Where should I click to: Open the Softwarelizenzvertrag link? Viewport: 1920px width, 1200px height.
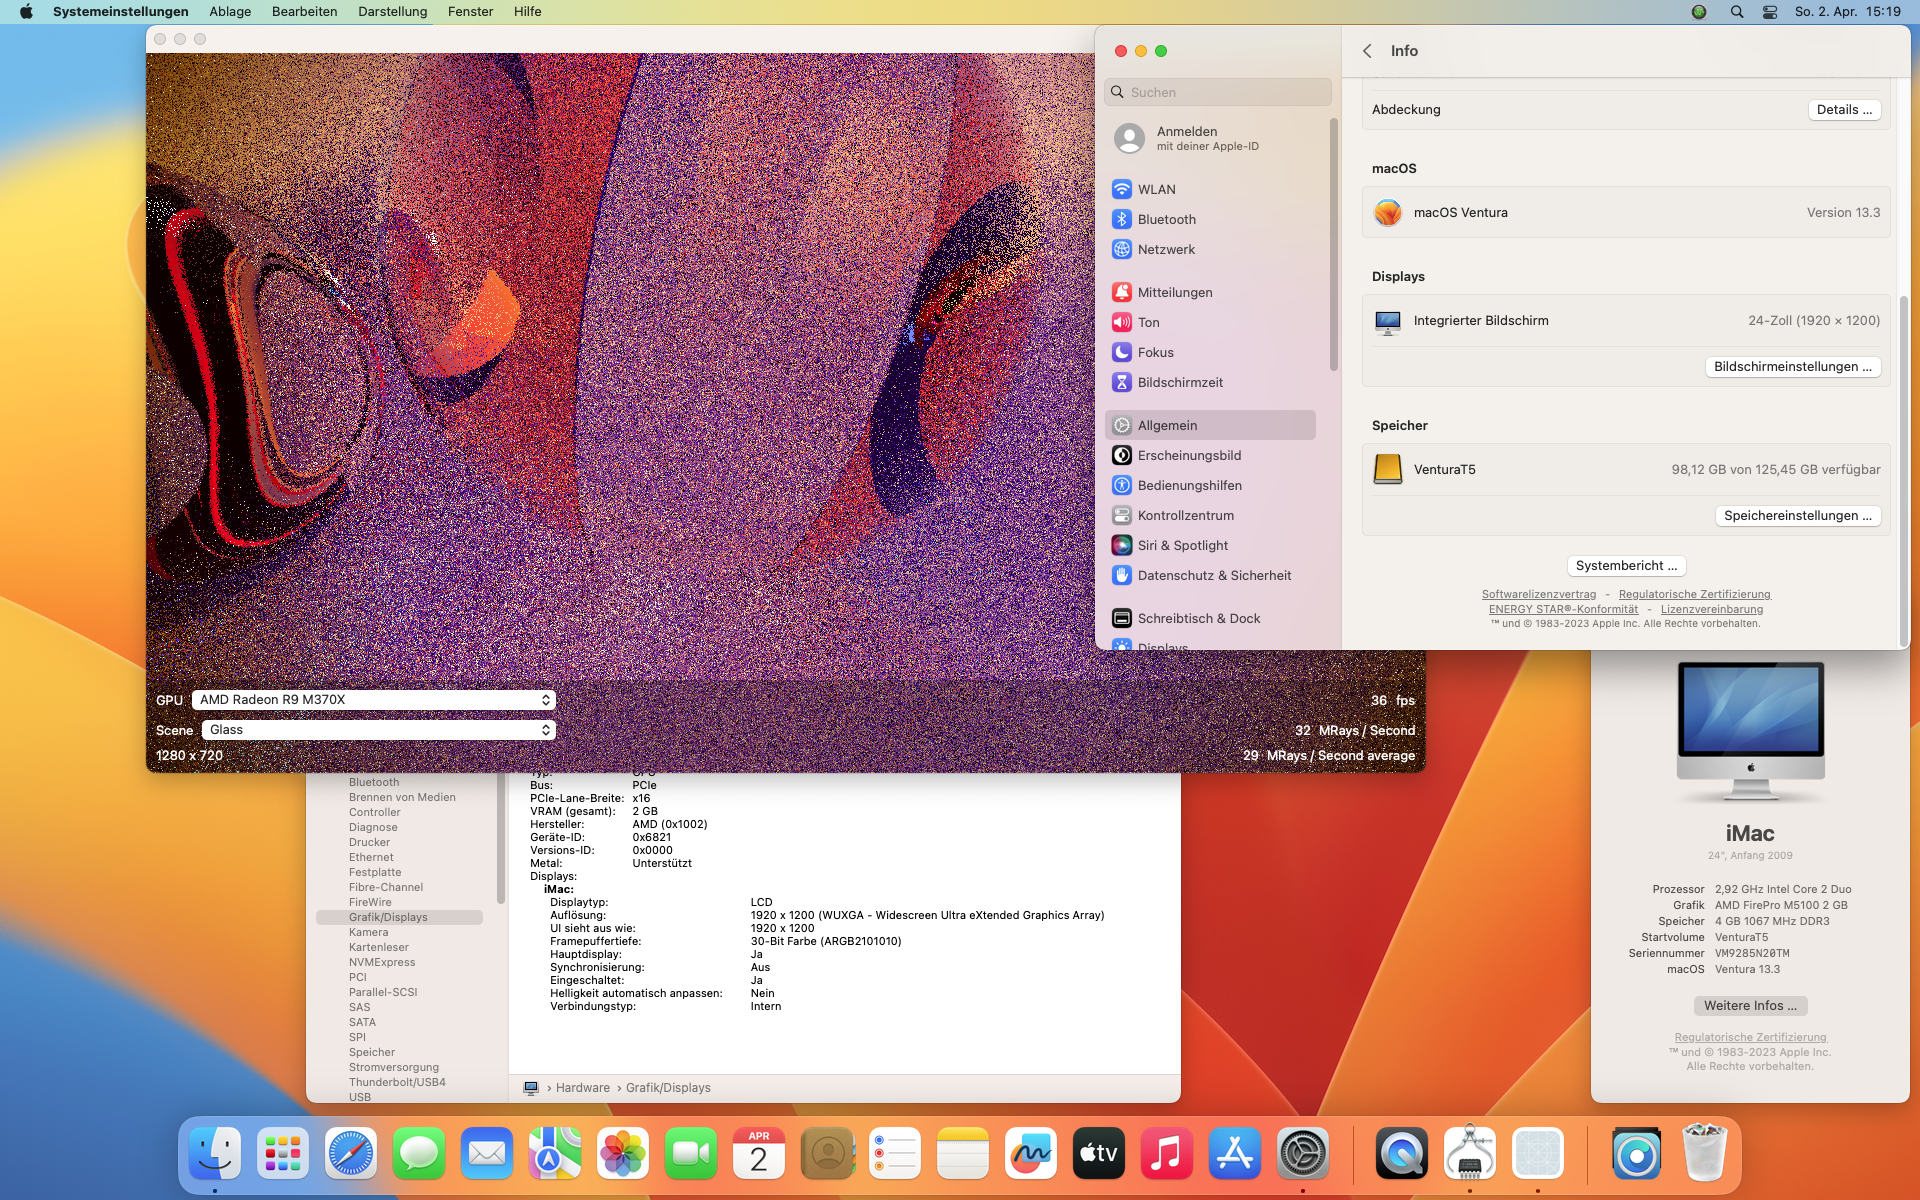[x=1538, y=594]
